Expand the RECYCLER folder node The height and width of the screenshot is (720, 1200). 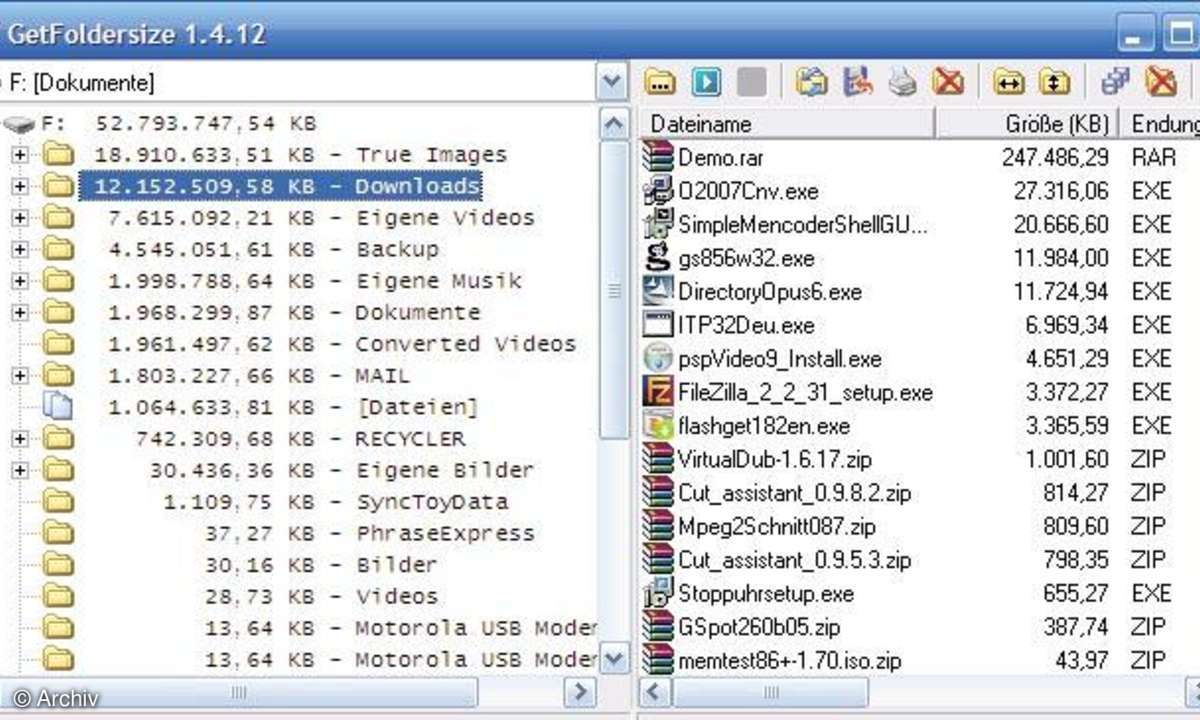(x=20, y=438)
